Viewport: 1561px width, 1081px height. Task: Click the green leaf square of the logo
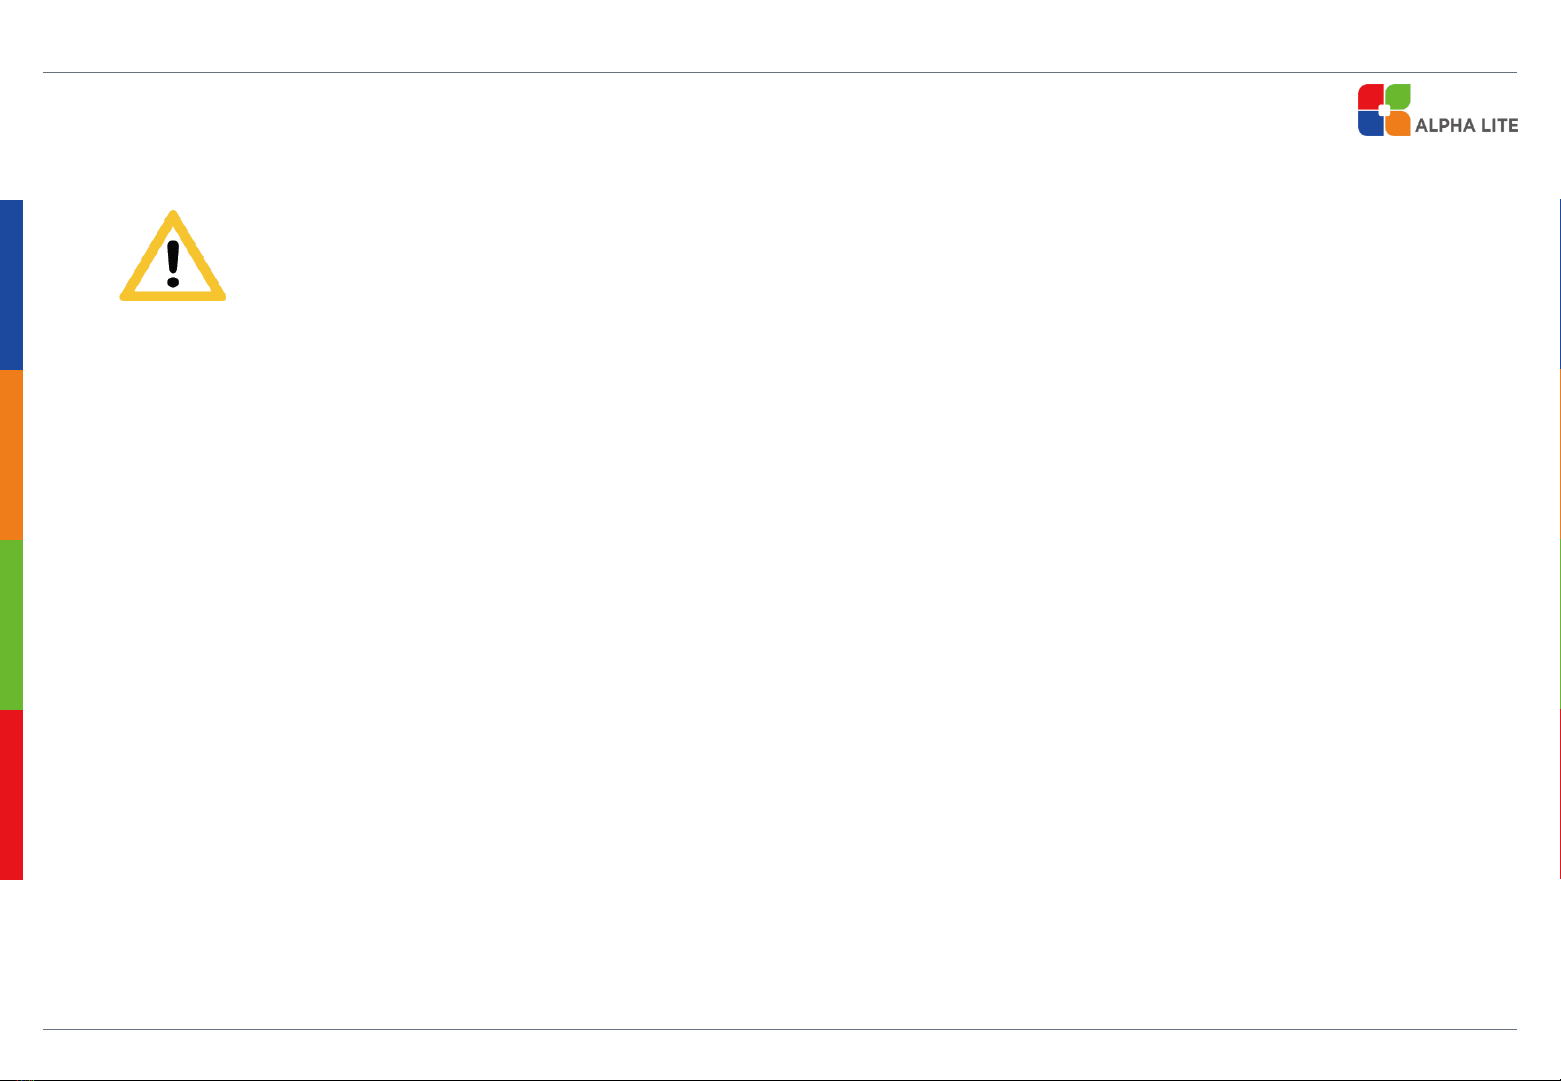(x=1398, y=96)
